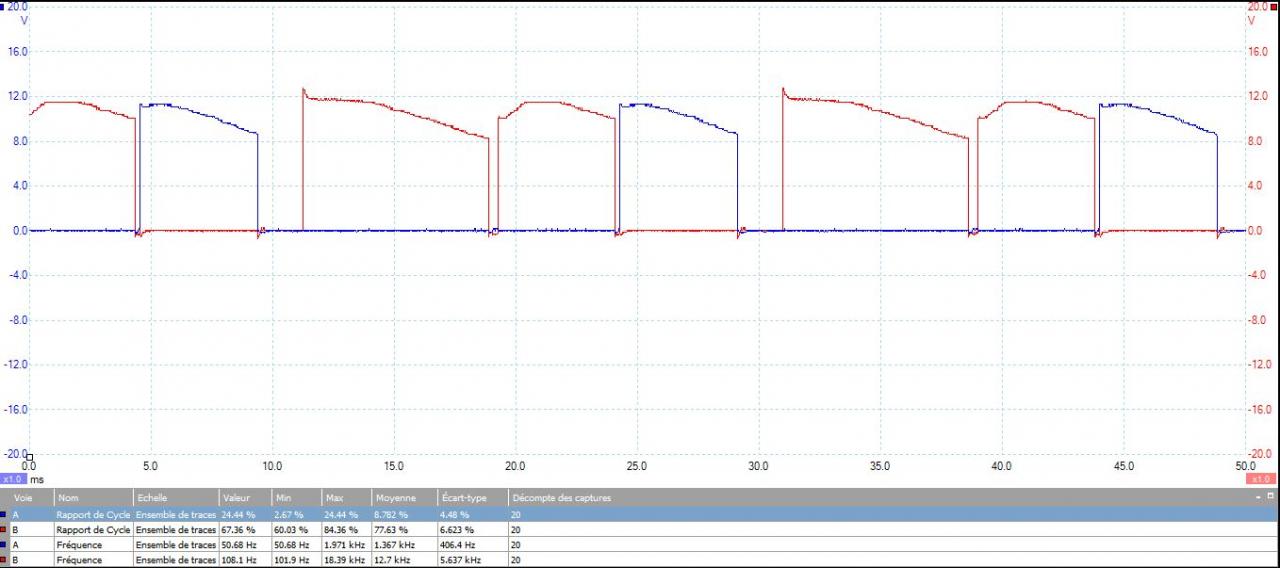
Task: Click blue color icon of A Rapport de Cycle
Action: [4, 514]
